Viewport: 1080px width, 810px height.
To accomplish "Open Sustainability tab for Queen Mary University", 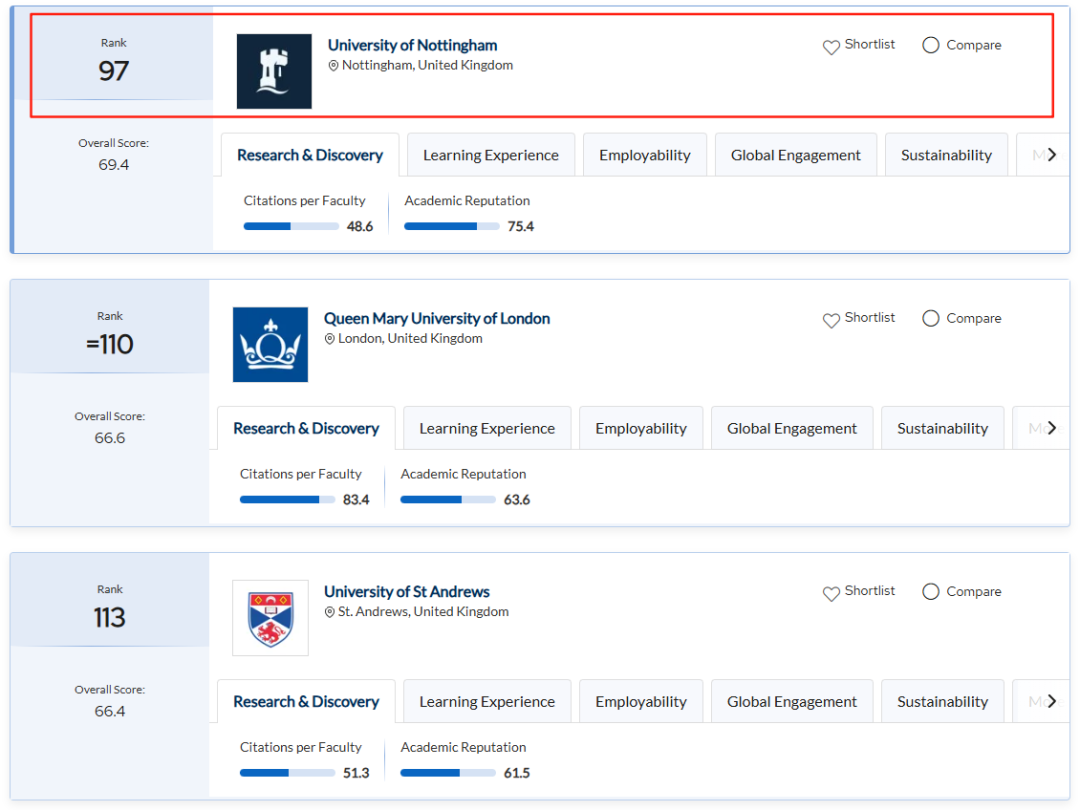I will [943, 428].
